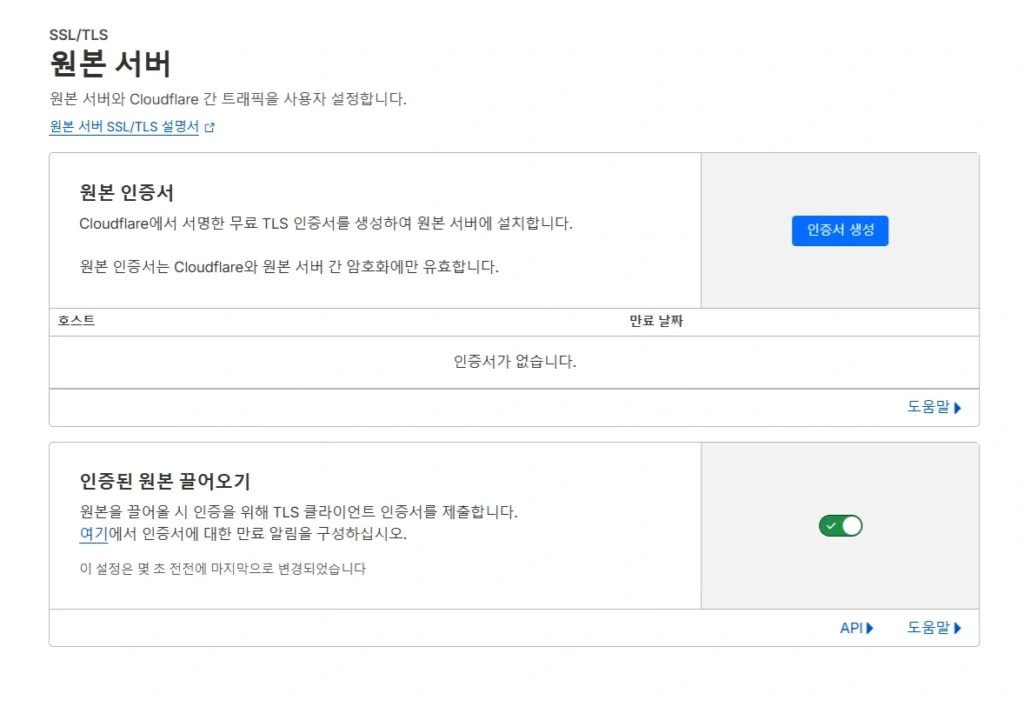Click the SSL/TLS breadcrumb label
The width and height of the screenshot is (1024, 707).
pos(78,35)
